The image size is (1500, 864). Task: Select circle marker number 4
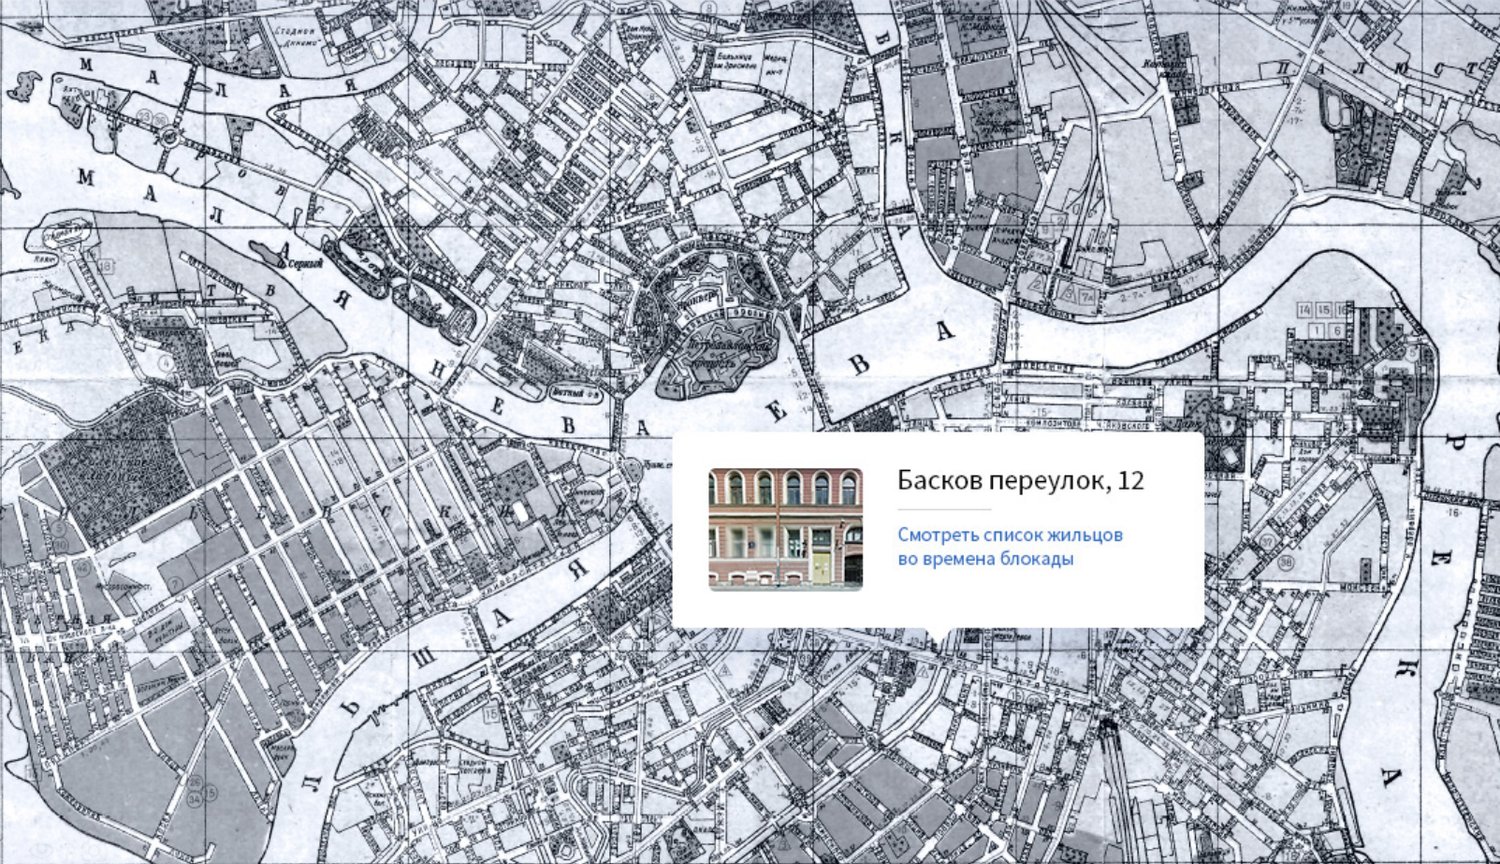pos(164,363)
